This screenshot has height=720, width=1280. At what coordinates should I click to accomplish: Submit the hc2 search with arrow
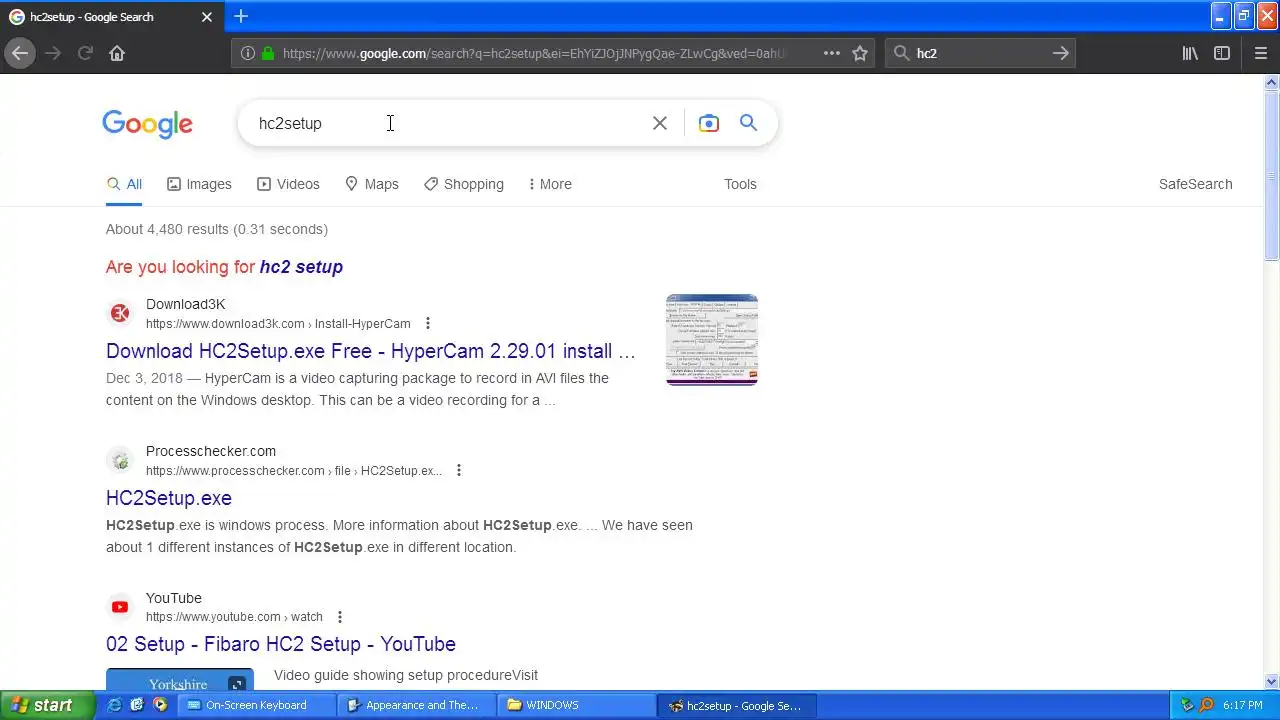1061,53
